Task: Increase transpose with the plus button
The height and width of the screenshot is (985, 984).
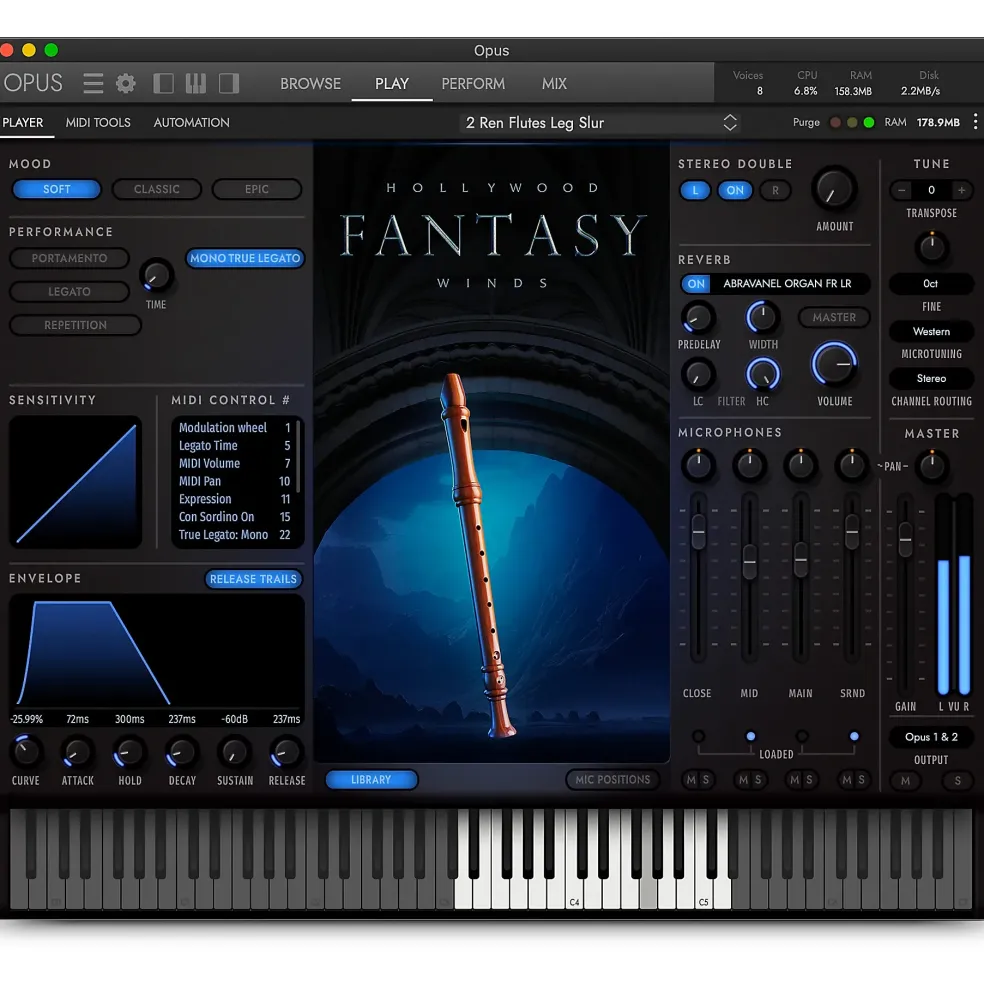Action: 961,190
